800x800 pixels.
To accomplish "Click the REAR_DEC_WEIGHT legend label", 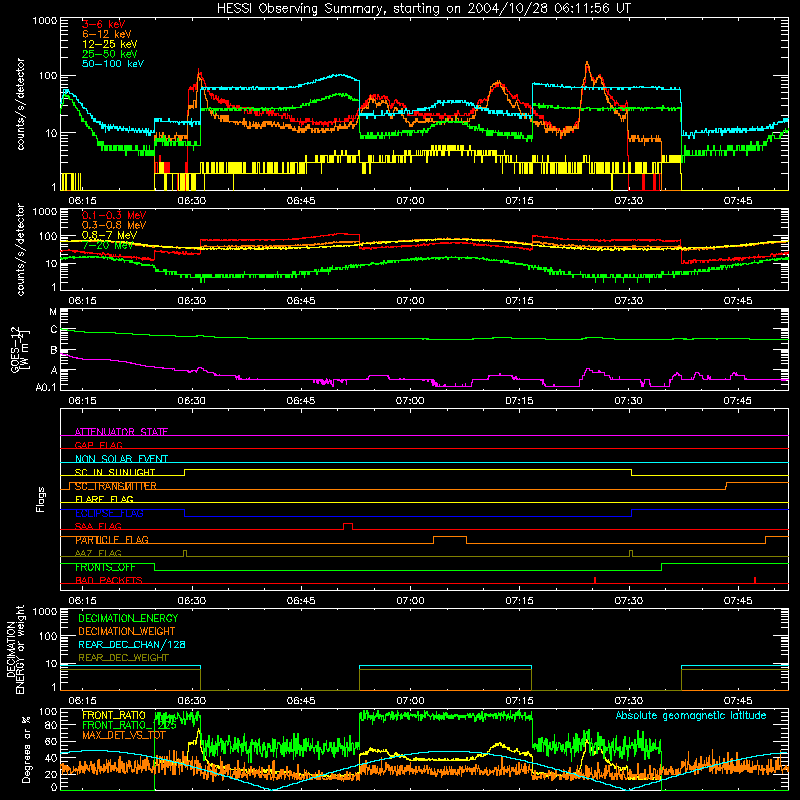I will point(123,658).
